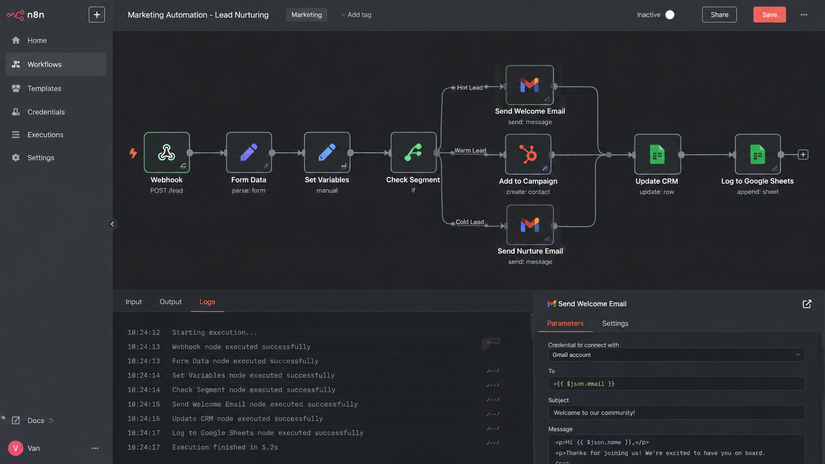Open the Van user options menu
This screenshot has height=464, width=825.
[x=95, y=448]
